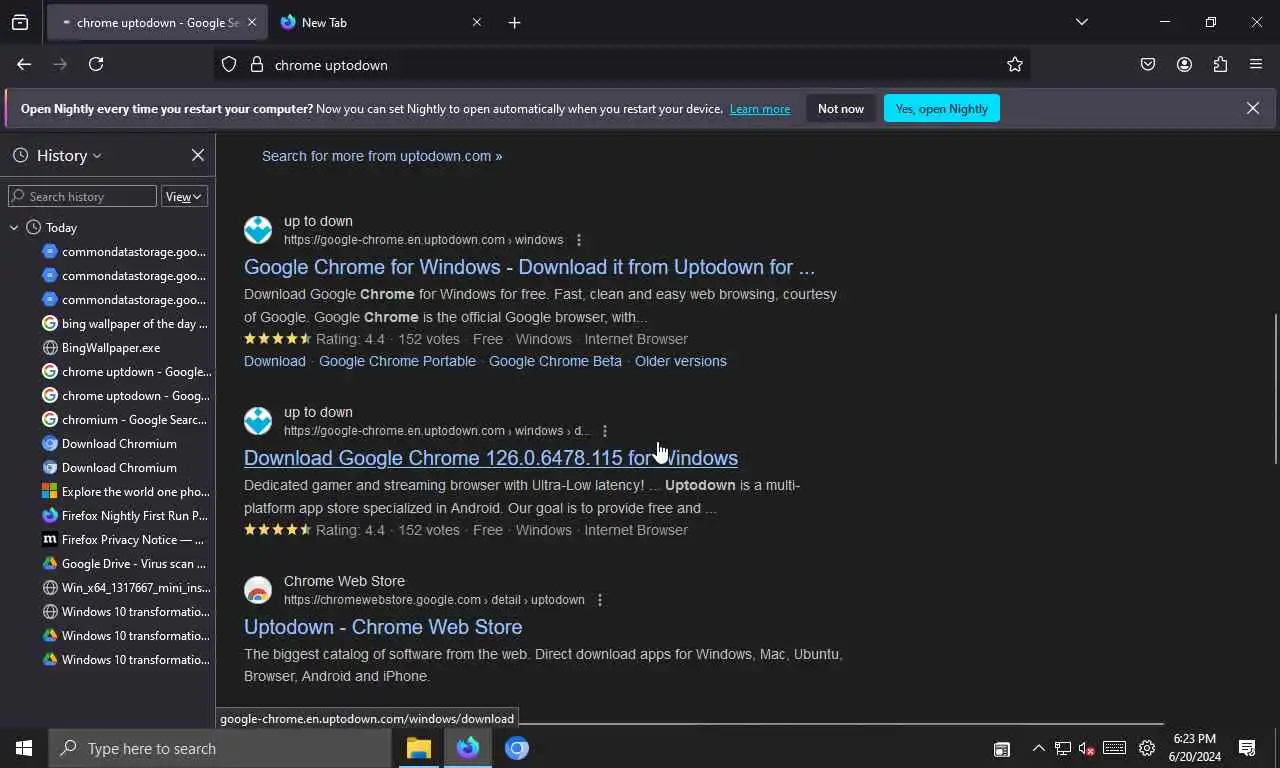Open Firefox Privacy Notice history entry
1280x768 pixels.
coord(125,539)
